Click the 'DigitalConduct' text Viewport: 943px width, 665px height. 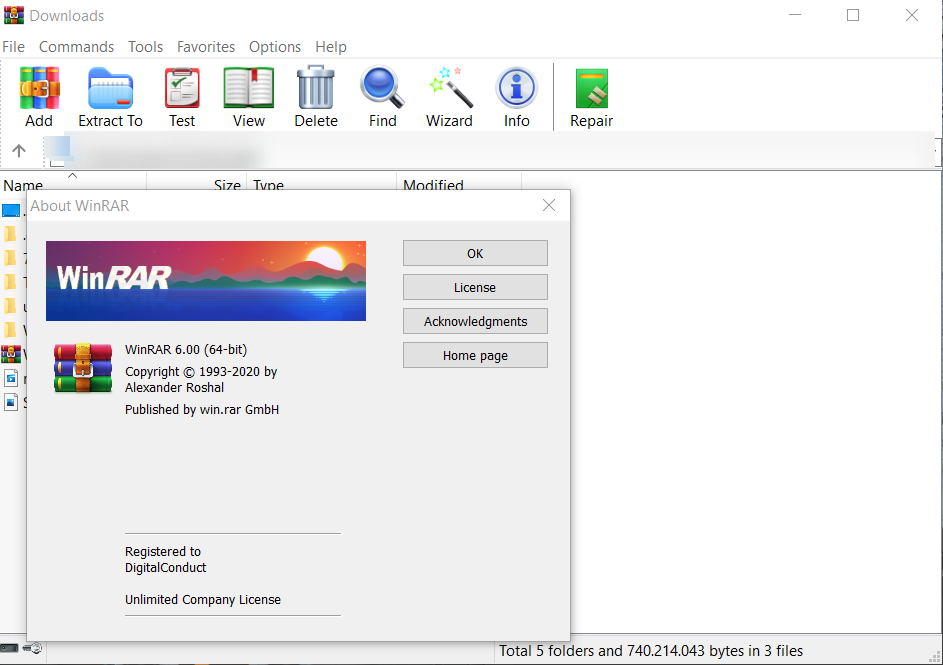pos(165,568)
